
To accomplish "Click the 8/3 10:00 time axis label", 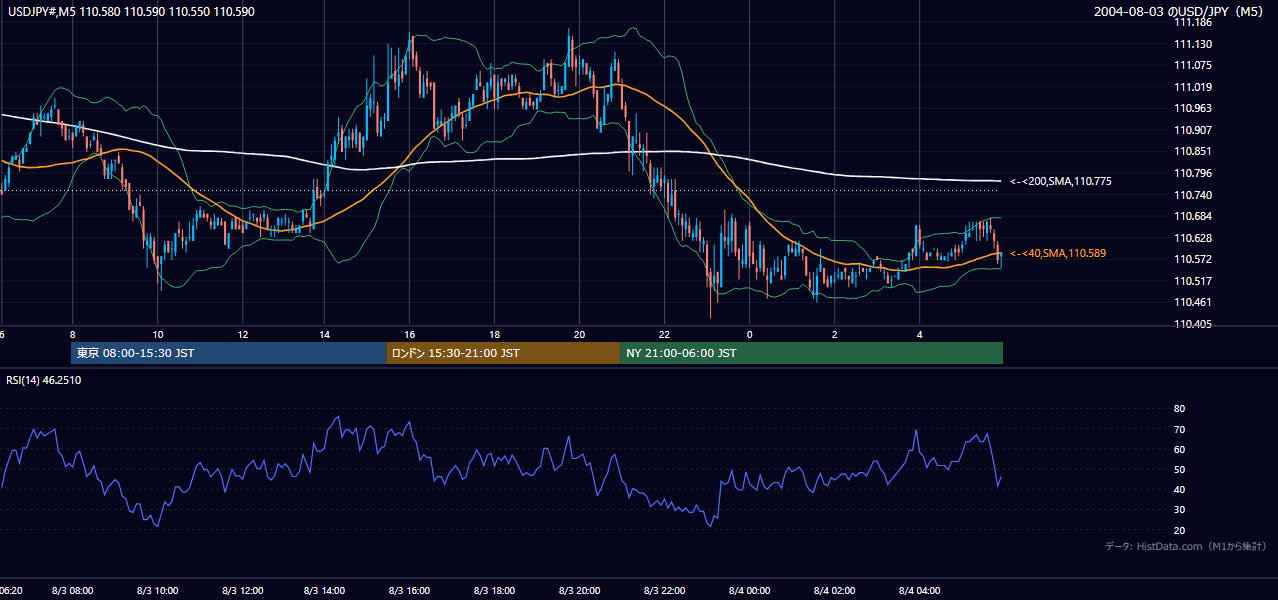I will coord(157,591).
